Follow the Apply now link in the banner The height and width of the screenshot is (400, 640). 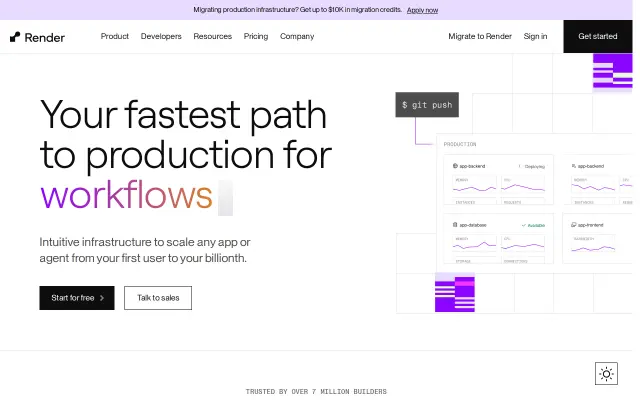422,10
